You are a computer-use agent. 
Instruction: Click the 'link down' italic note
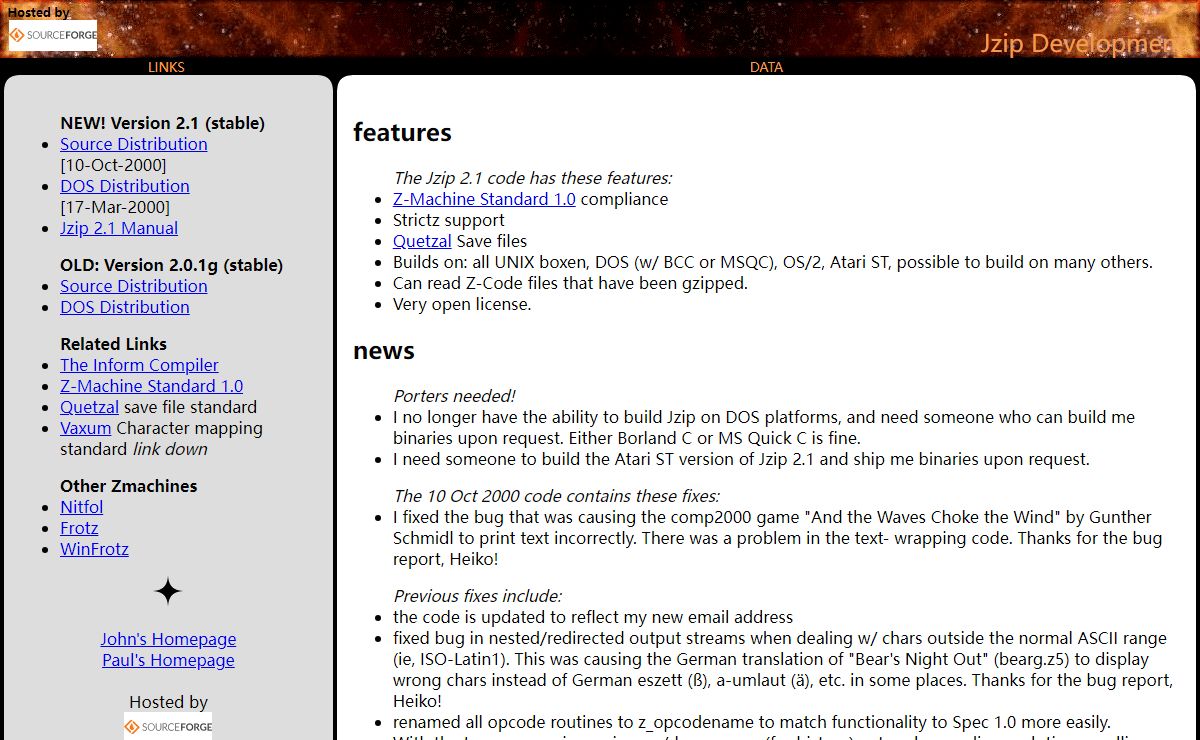click(170, 449)
